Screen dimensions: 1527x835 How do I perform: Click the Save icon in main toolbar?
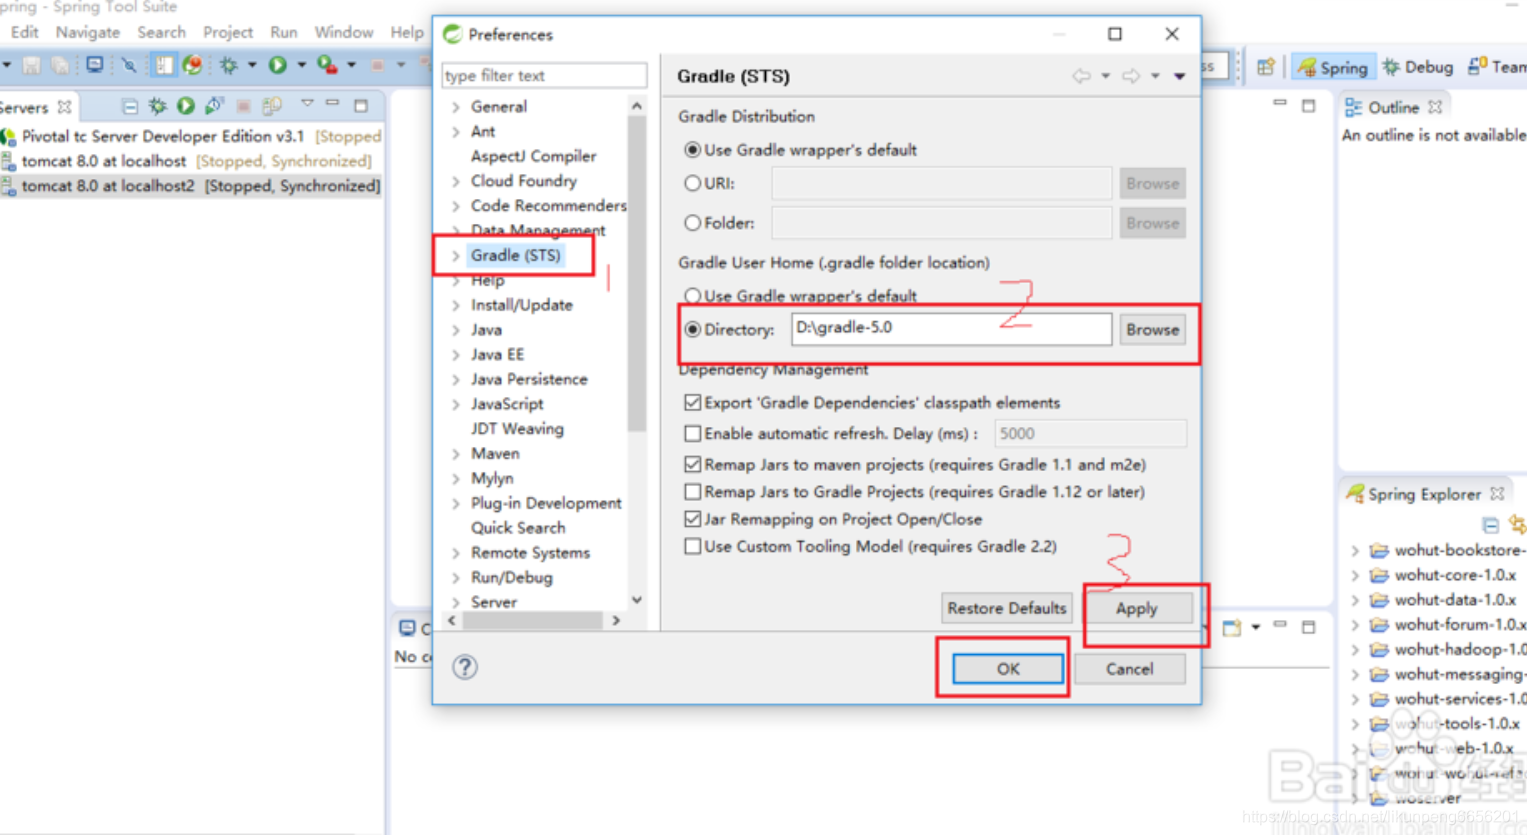click(32, 65)
